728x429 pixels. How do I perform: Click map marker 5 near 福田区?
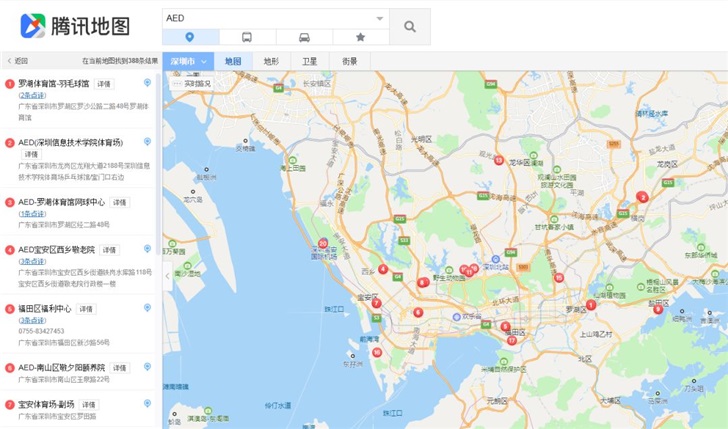click(506, 326)
